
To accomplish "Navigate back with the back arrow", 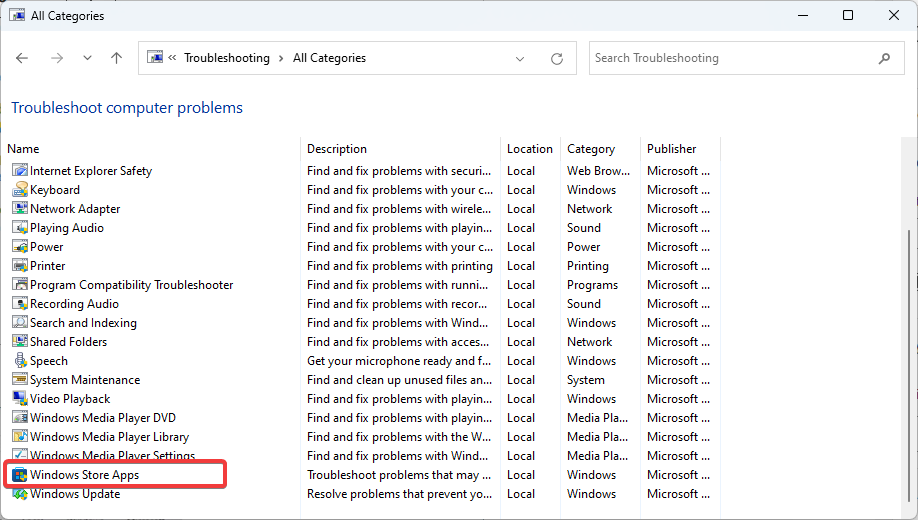I will pos(22,58).
